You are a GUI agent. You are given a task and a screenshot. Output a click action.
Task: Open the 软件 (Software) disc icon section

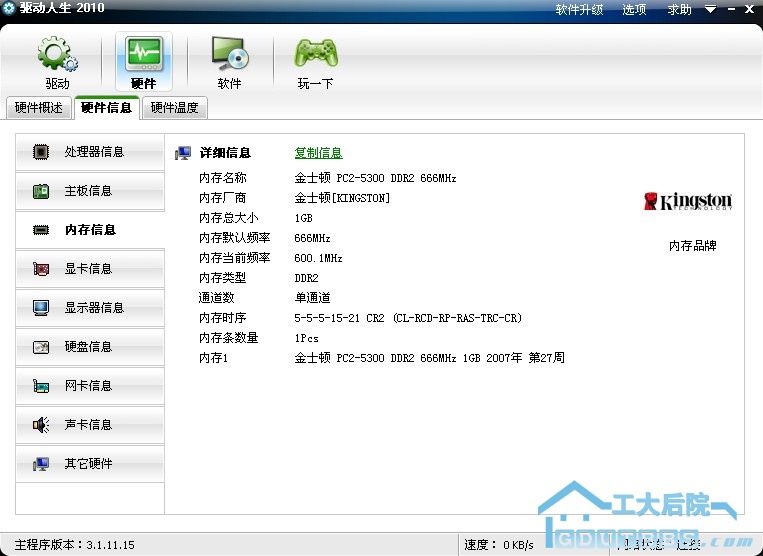pos(229,62)
